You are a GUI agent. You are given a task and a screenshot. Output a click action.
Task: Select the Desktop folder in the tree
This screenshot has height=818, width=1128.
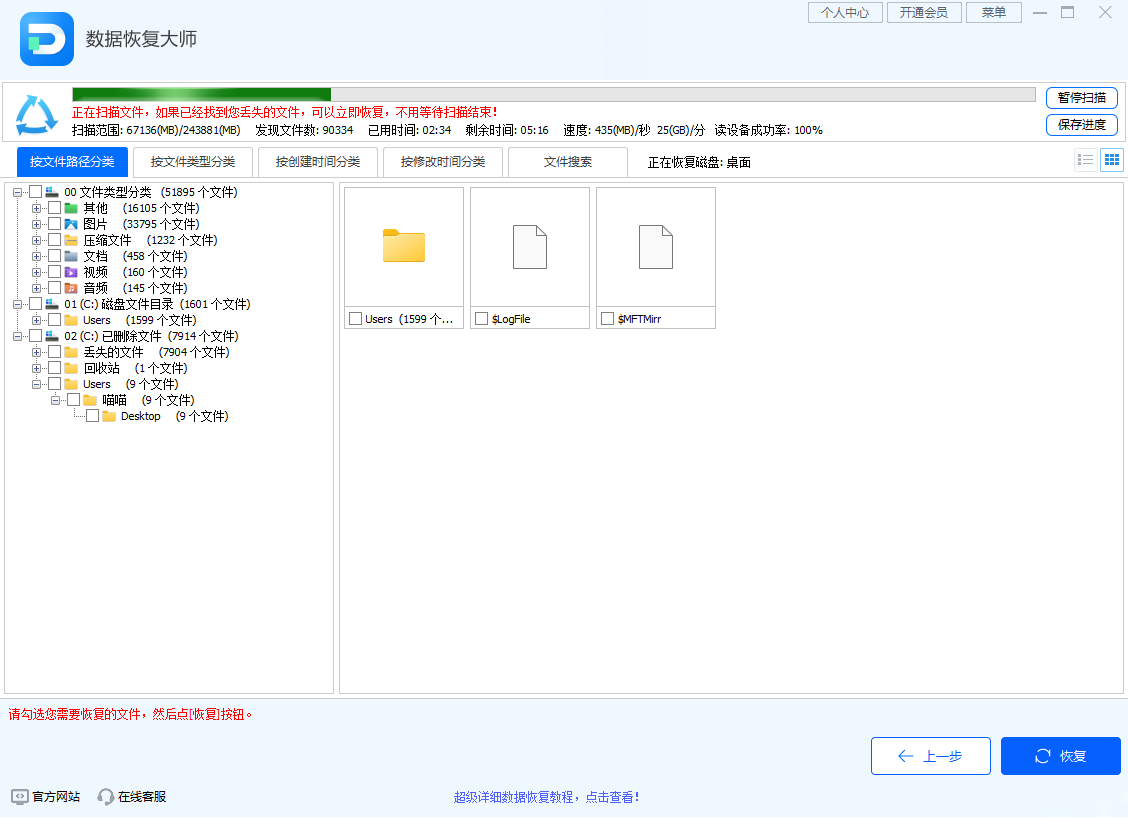140,416
